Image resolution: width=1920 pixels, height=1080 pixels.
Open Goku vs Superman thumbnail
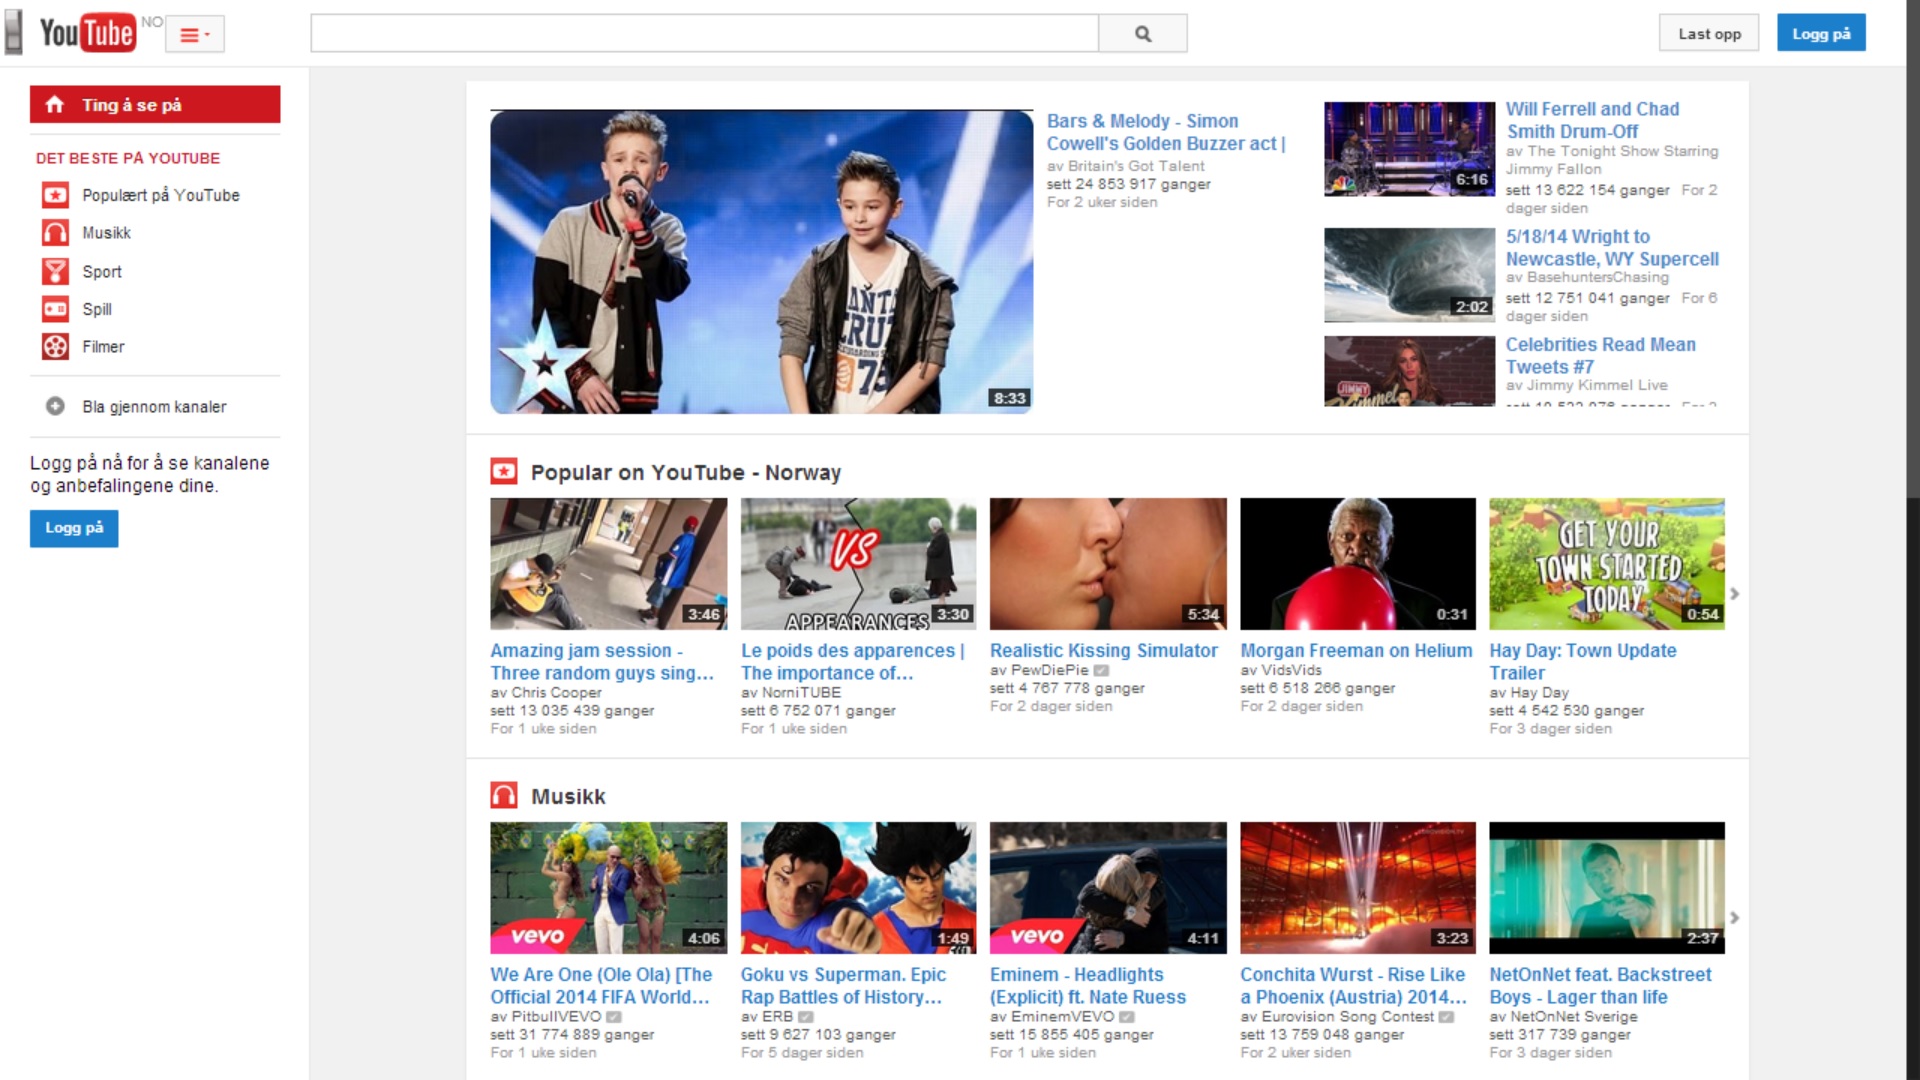pyautogui.click(x=858, y=887)
